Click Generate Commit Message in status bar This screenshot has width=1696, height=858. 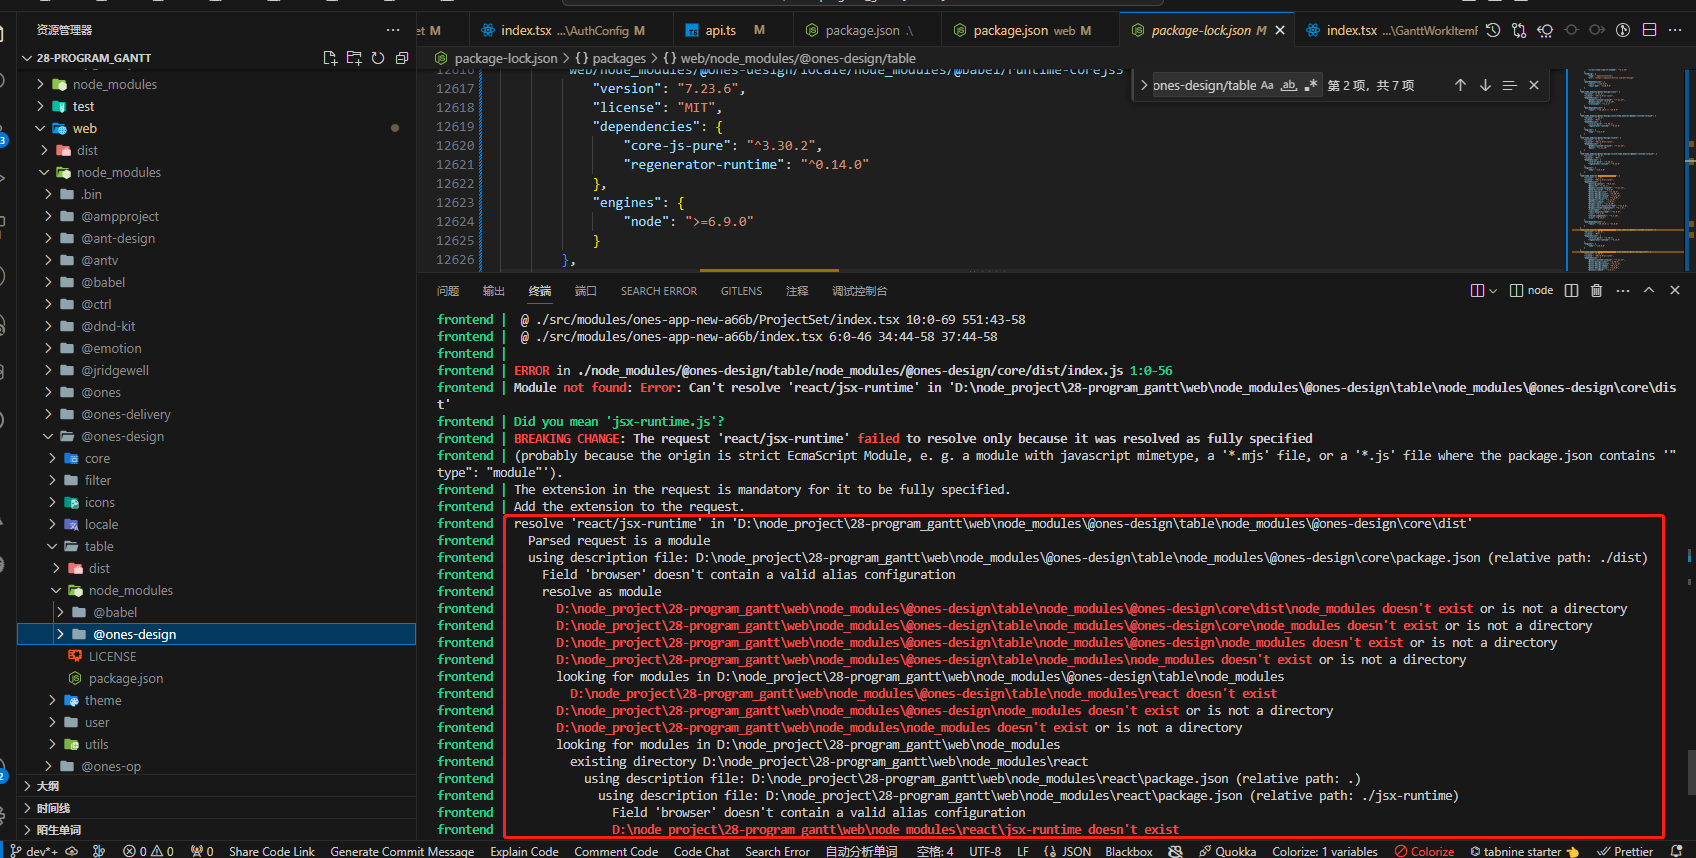(402, 851)
